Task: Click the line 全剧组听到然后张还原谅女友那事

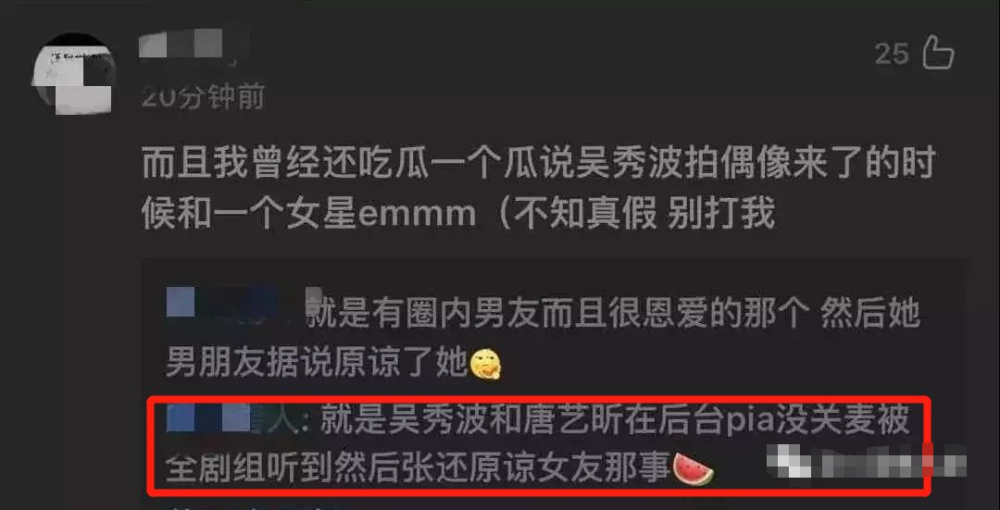Action: [419, 470]
